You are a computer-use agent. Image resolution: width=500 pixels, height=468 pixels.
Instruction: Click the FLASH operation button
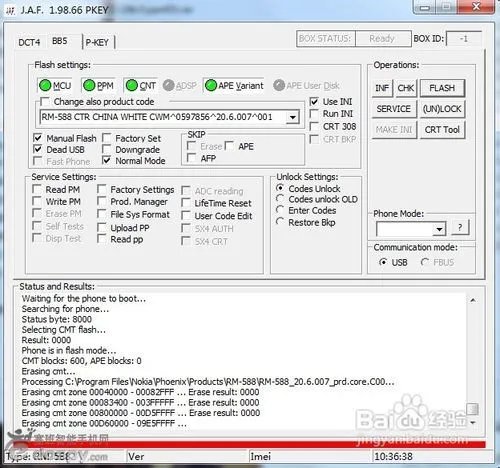pyautogui.click(x=442, y=88)
